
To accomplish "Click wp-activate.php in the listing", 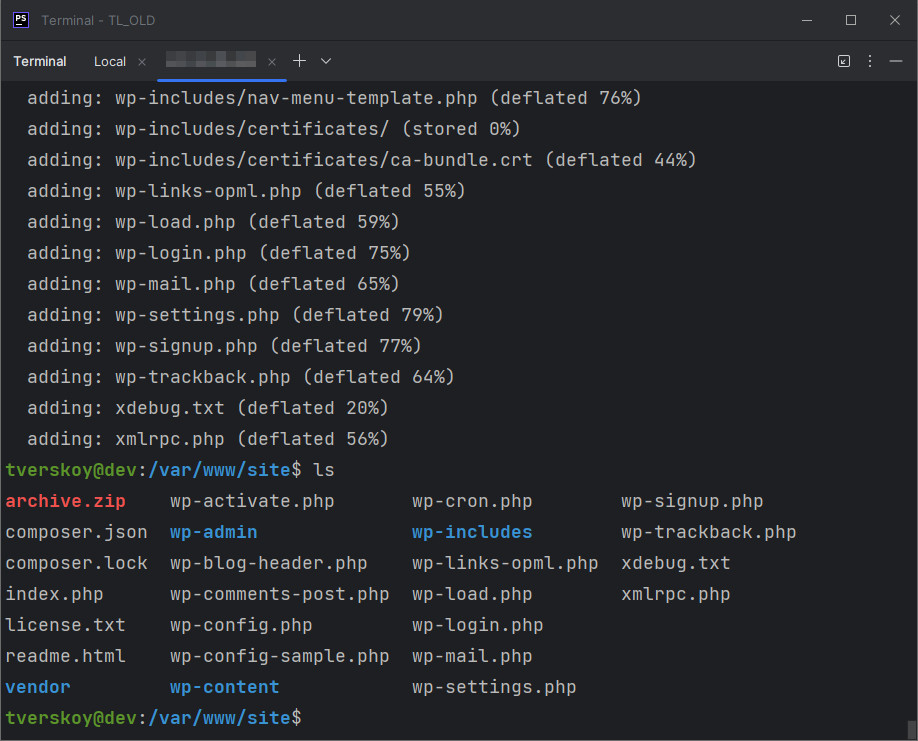I will 252,501.
